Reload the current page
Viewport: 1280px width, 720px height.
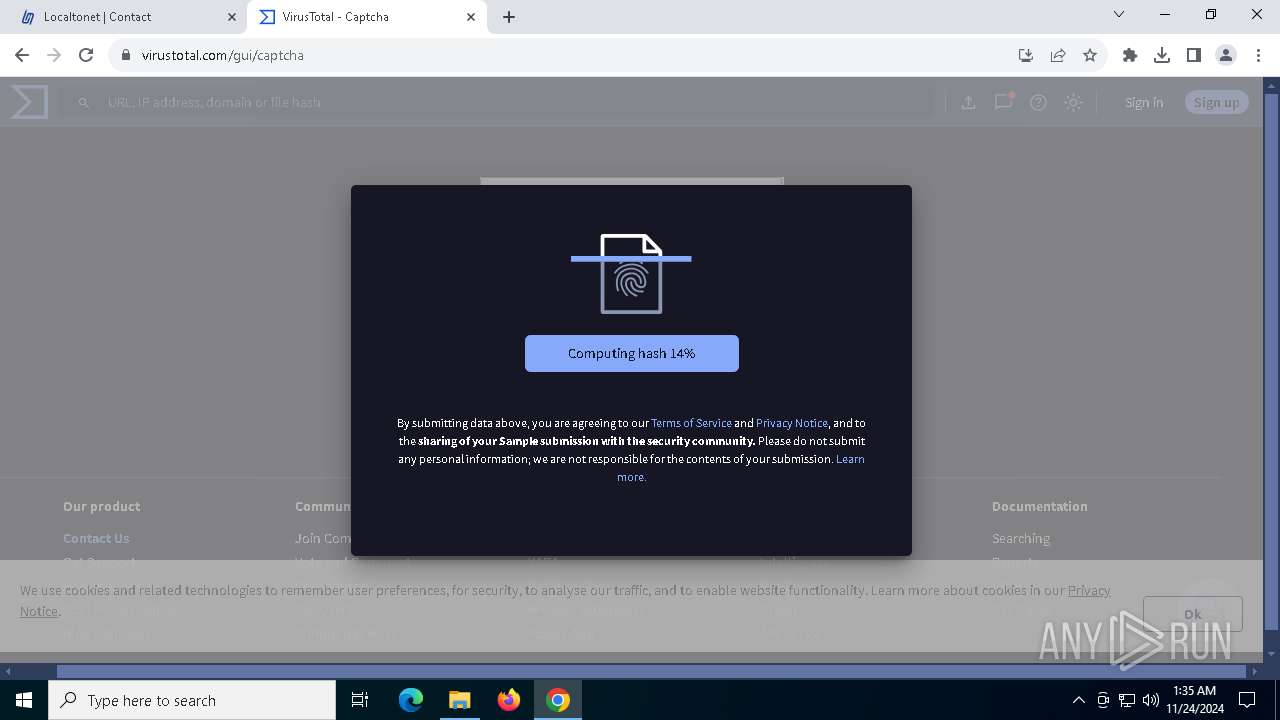pyautogui.click(x=86, y=55)
